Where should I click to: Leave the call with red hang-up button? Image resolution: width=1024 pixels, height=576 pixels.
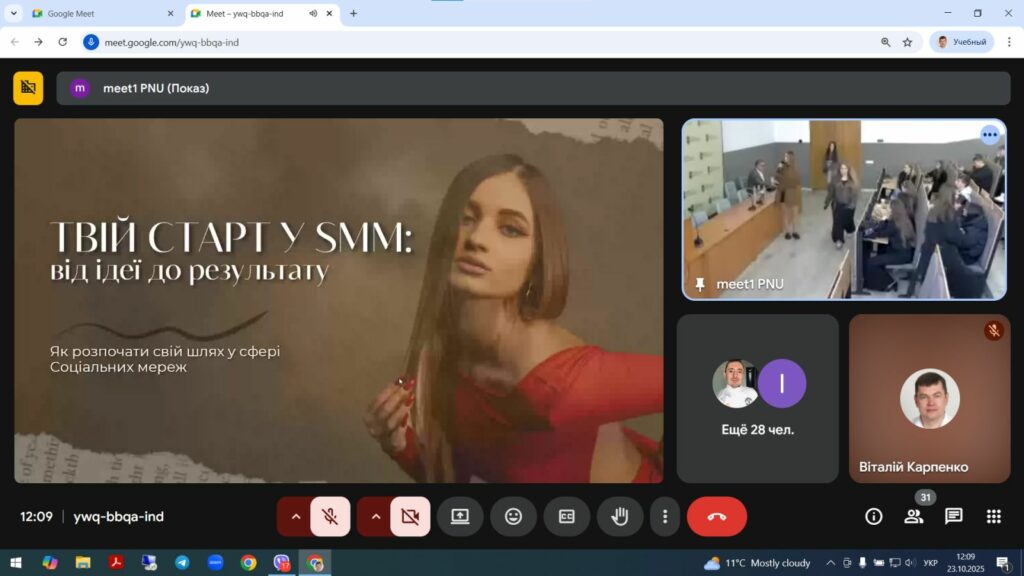(716, 516)
